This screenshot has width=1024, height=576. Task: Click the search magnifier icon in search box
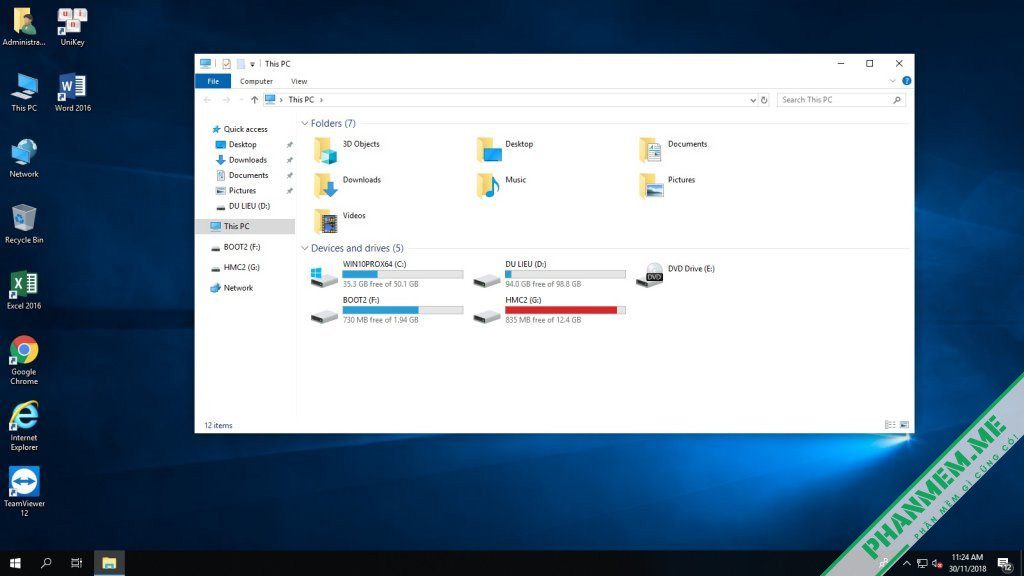click(897, 100)
